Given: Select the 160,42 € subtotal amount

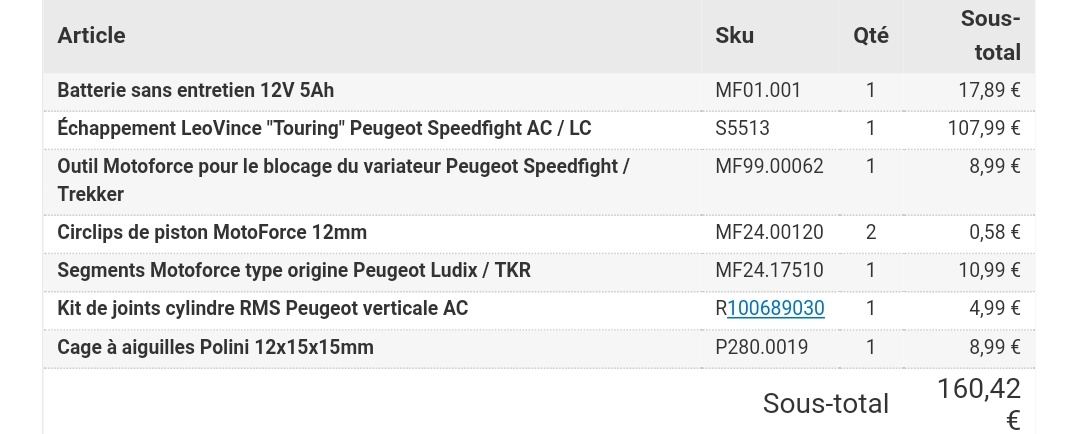Looking at the screenshot, I should pos(979,404).
